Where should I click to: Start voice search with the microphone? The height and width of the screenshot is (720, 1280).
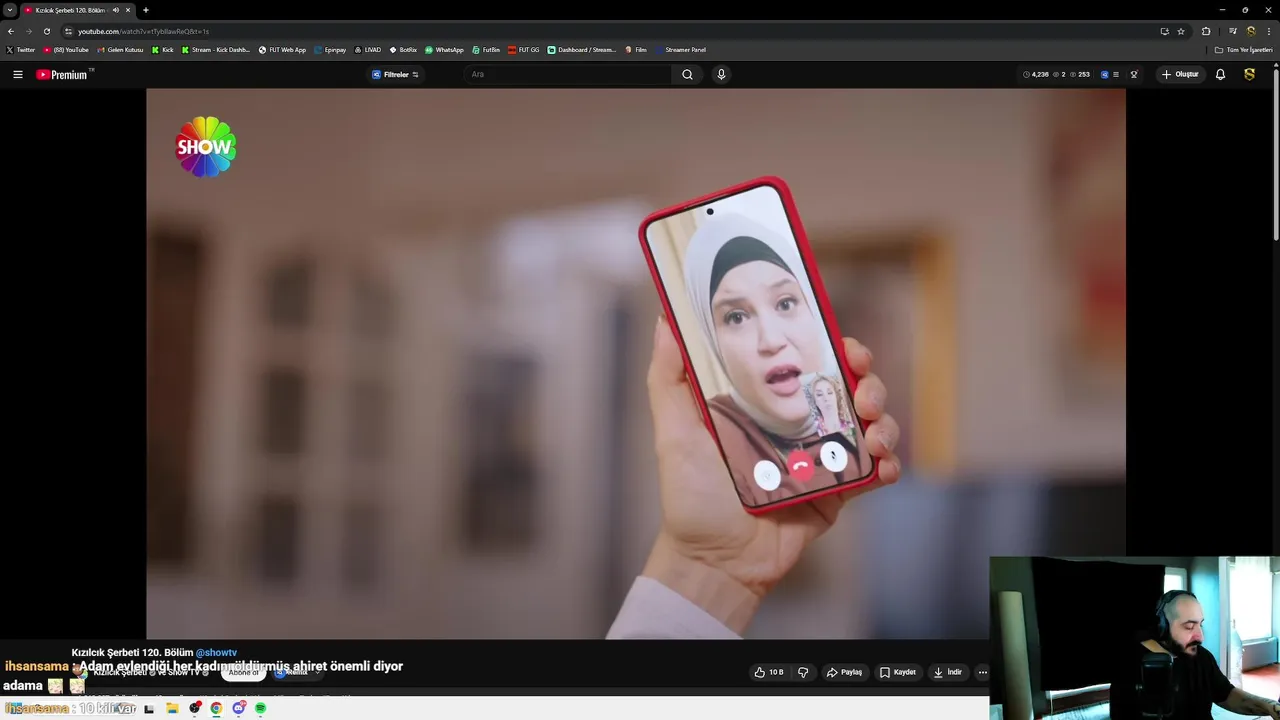721,74
